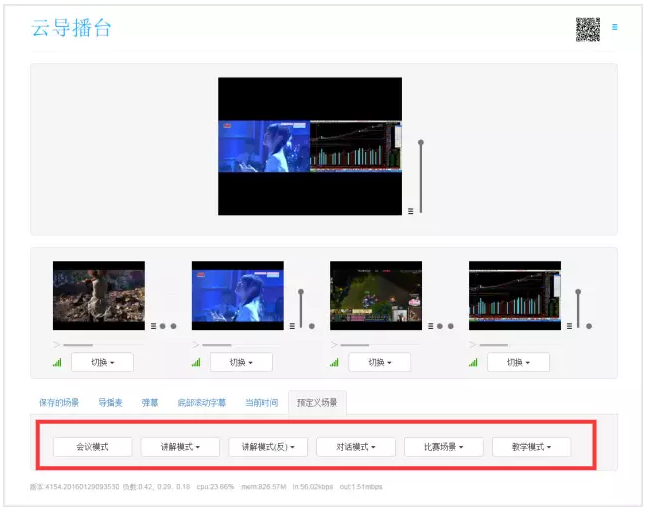Open the 比赛场景 dropdown
The width and height of the screenshot is (647, 513).
click(444, 447)
